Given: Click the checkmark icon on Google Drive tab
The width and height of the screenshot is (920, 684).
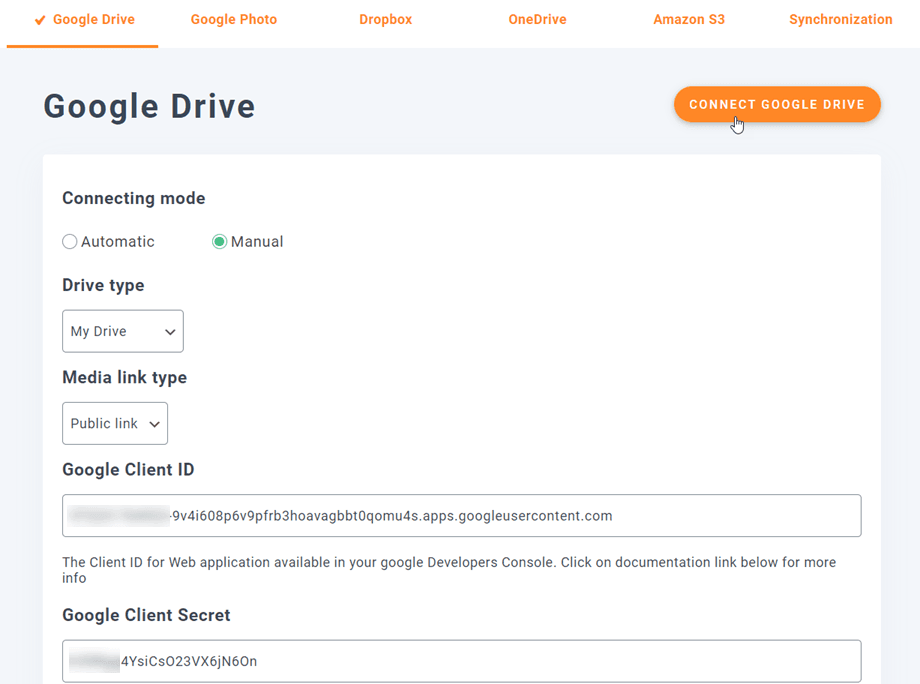Looking at the screenshot, I should 40,20.
